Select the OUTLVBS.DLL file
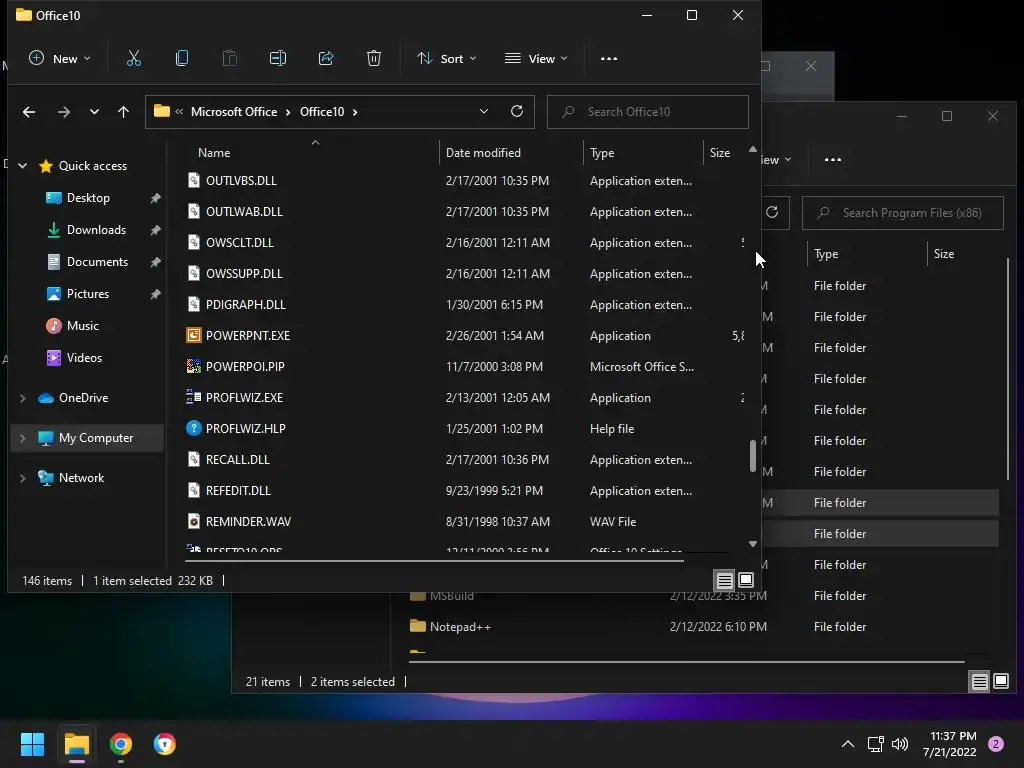This screenshot has height=768, width=1024. click(x=241, y=181)
